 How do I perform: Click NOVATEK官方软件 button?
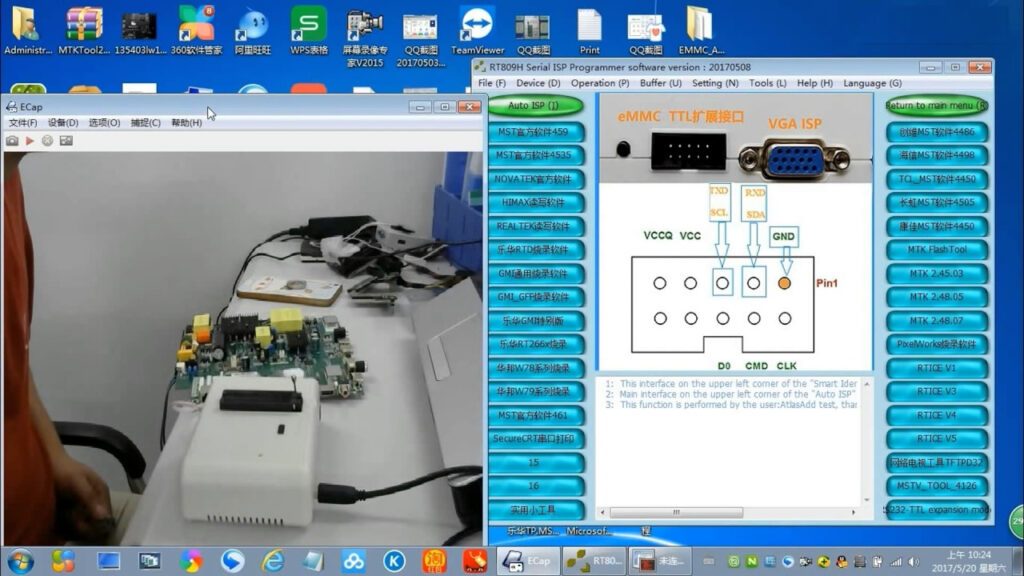535,179
